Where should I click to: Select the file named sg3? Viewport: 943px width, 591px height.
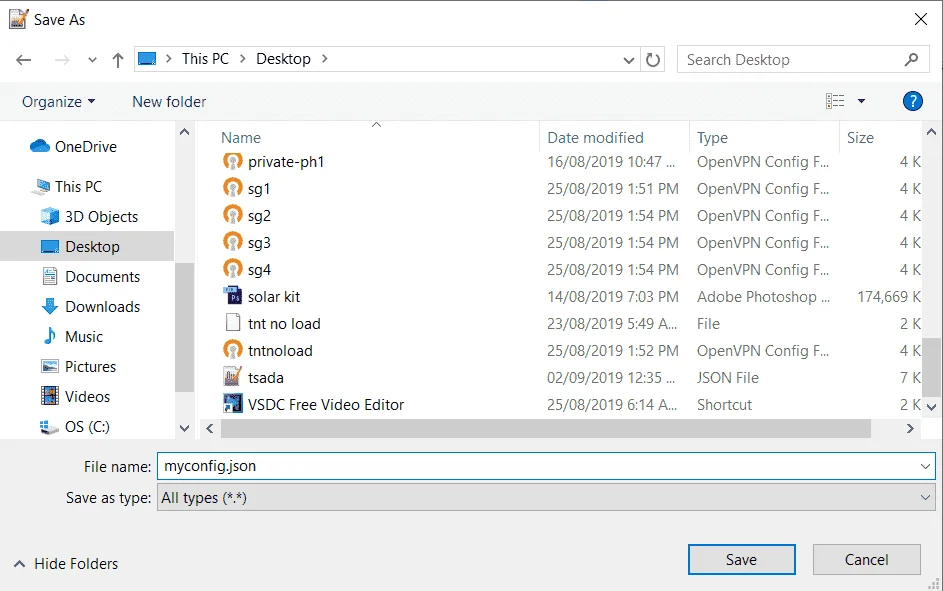(259, 243)
